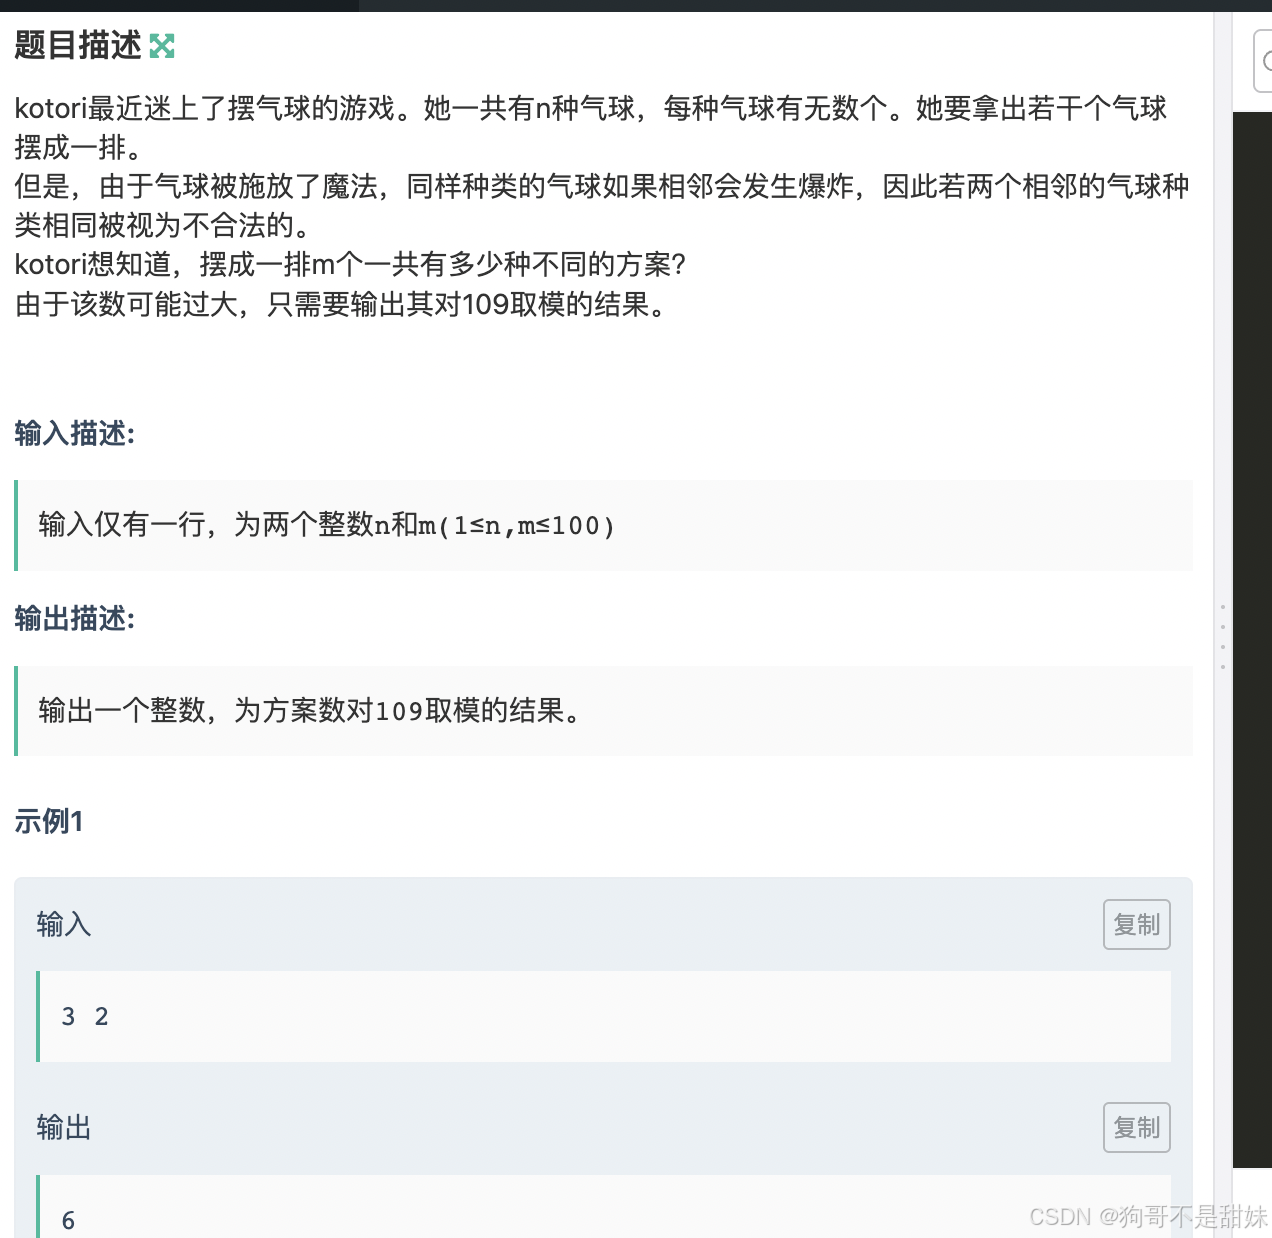Click the sample input value 3 2

(x=85, y=1016)
